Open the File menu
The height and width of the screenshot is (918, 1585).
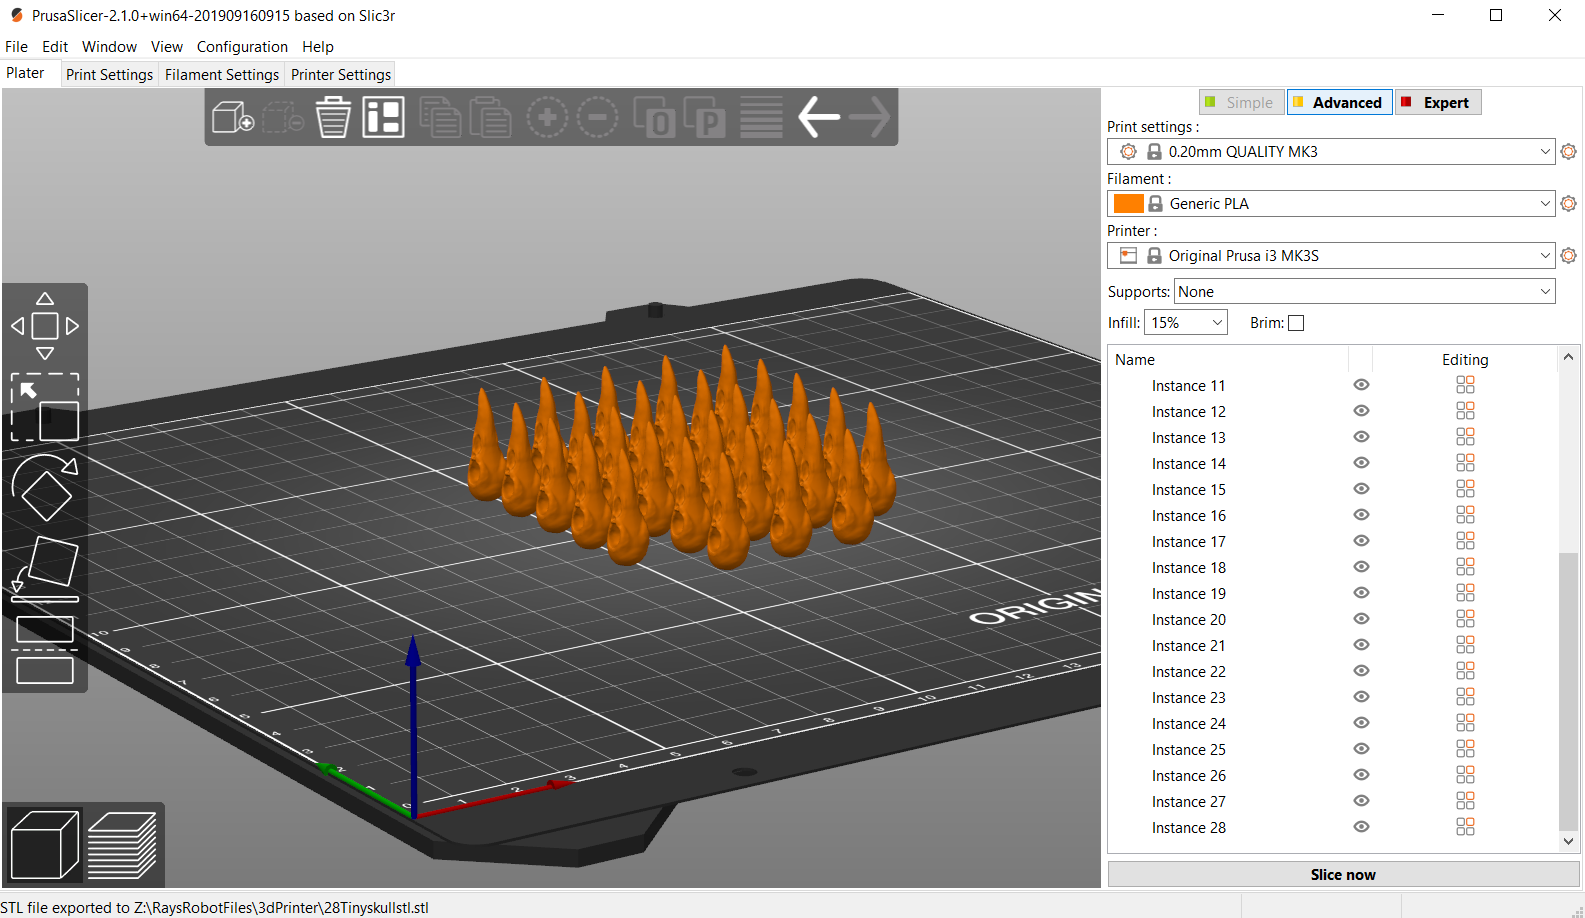click(17, 47)
